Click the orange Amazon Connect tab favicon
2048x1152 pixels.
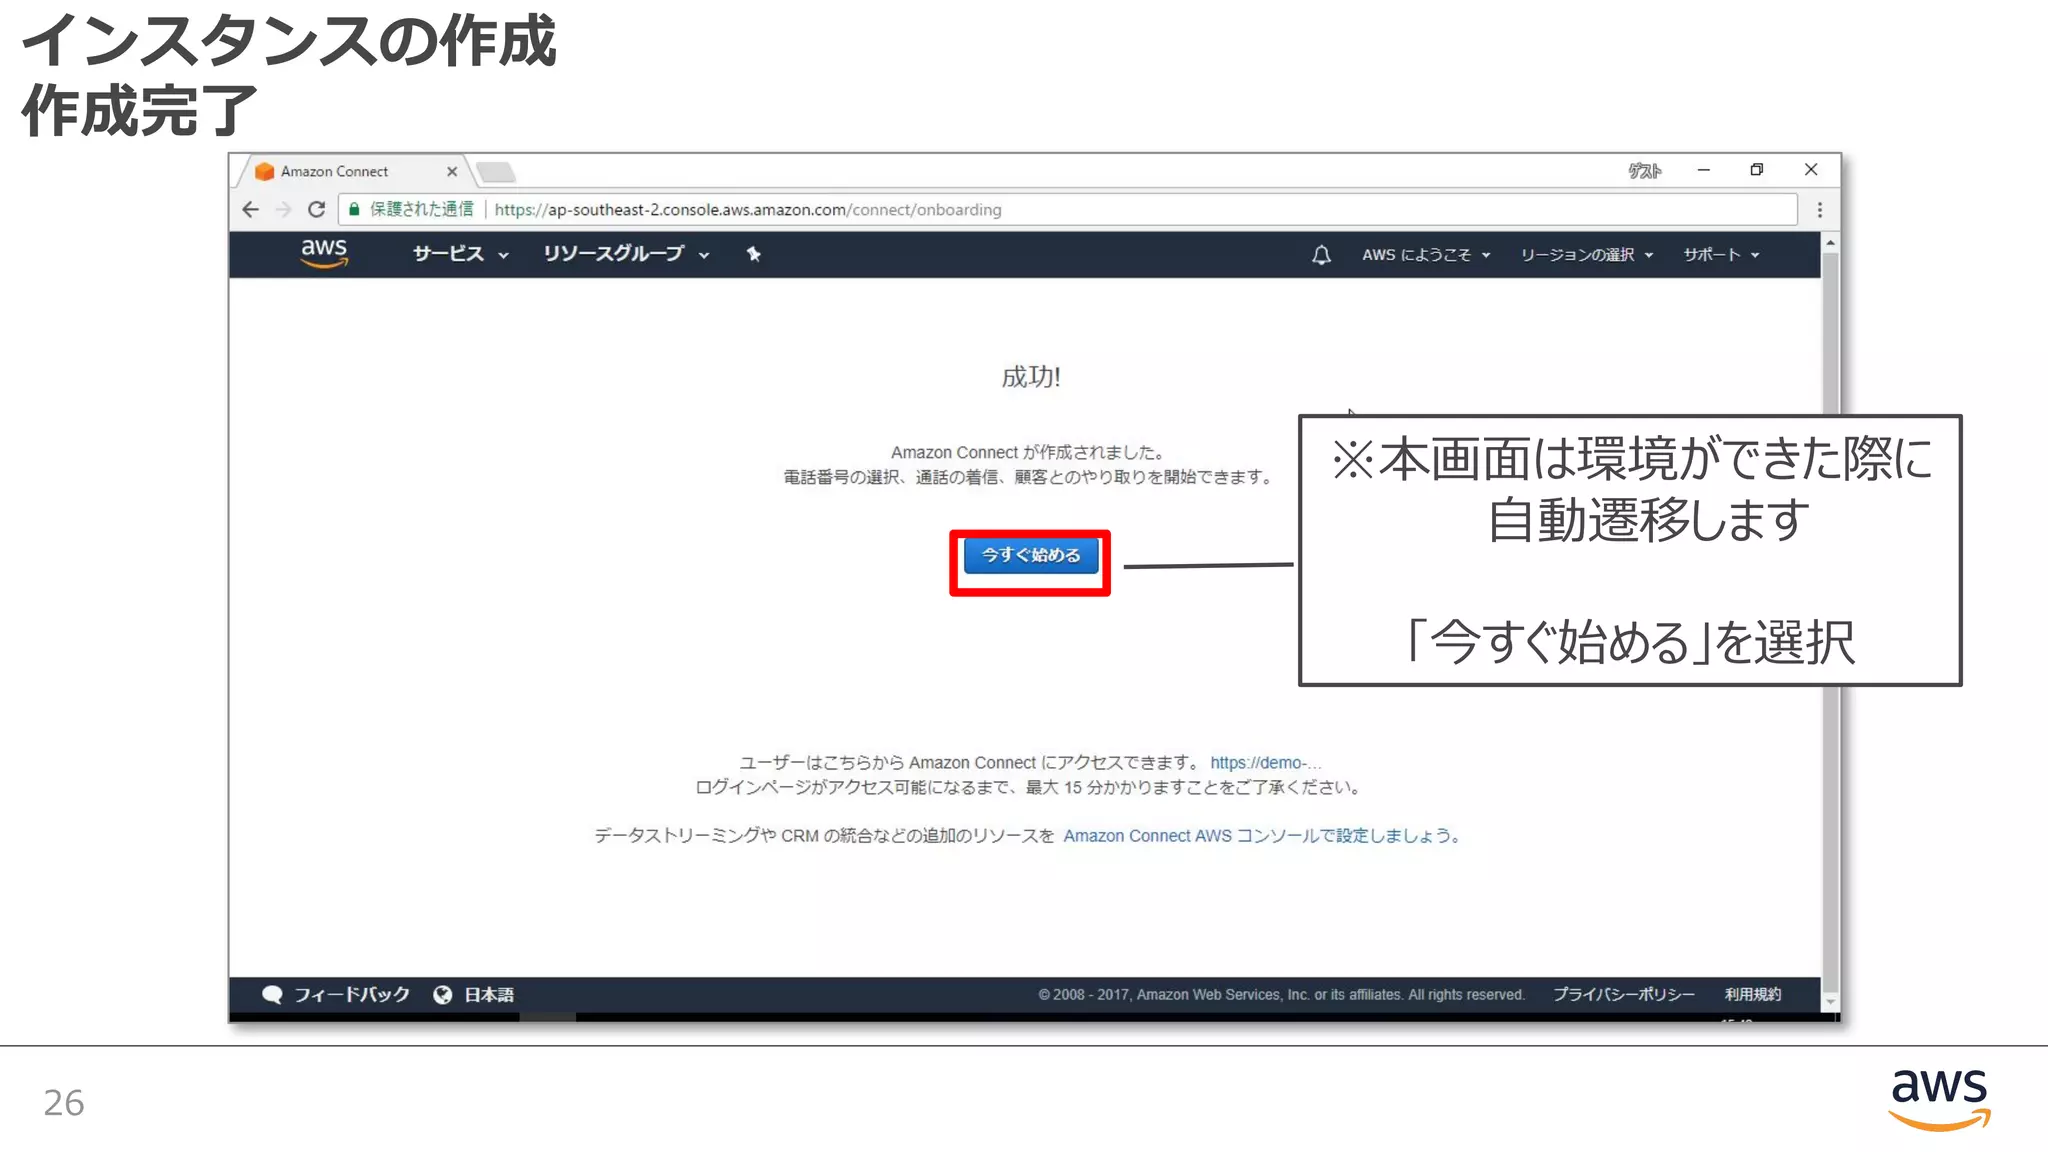tap(265, 172)
